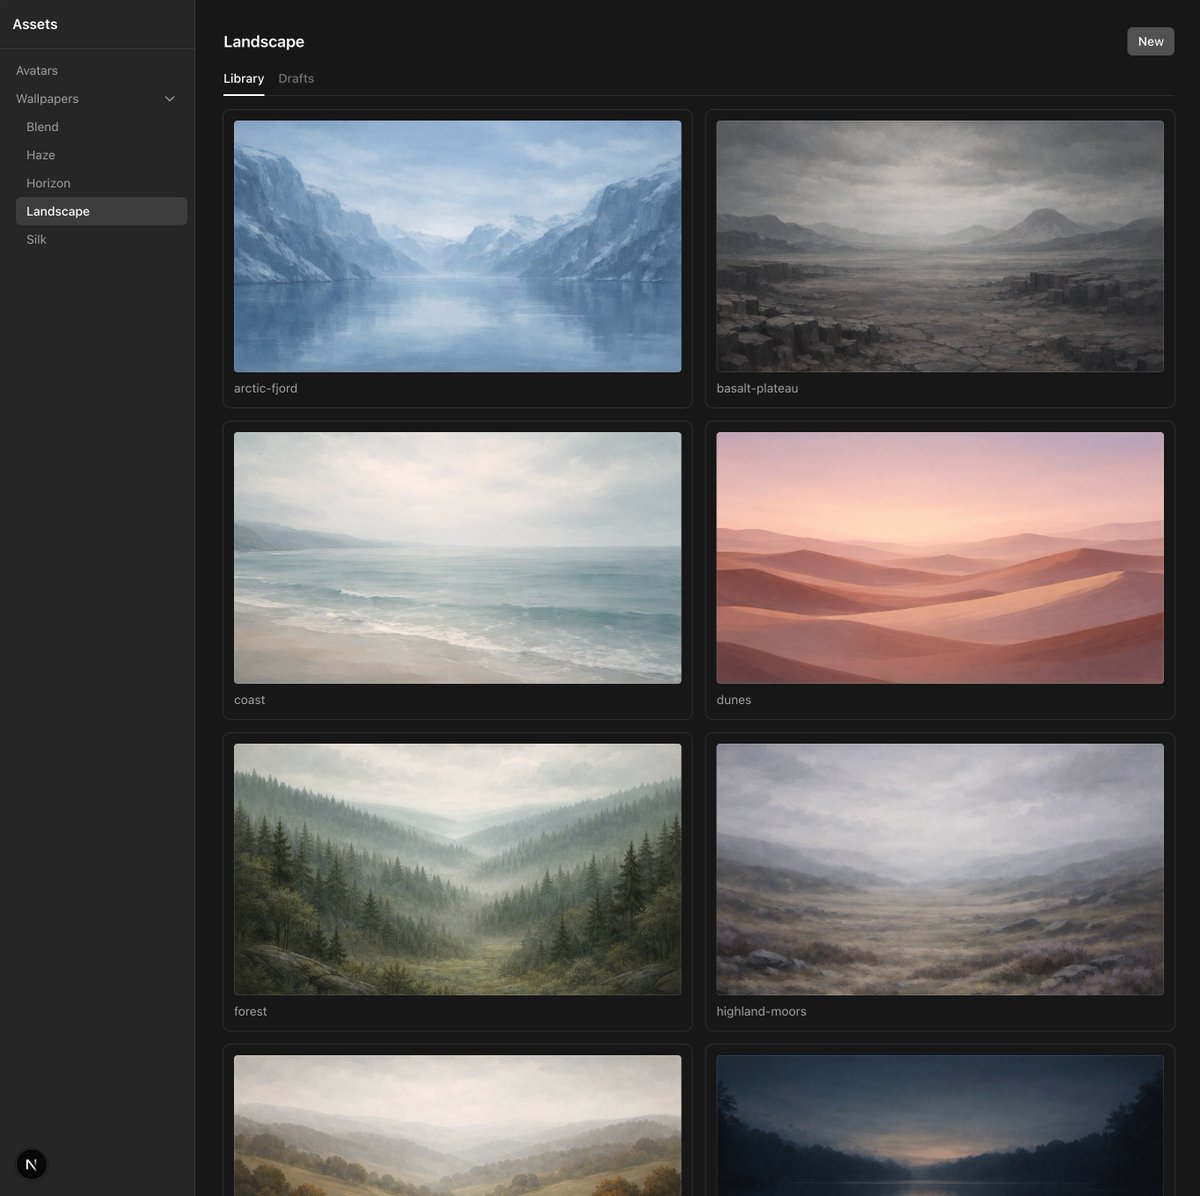Select Wallpapers in the sidebar

pos(47,99)
